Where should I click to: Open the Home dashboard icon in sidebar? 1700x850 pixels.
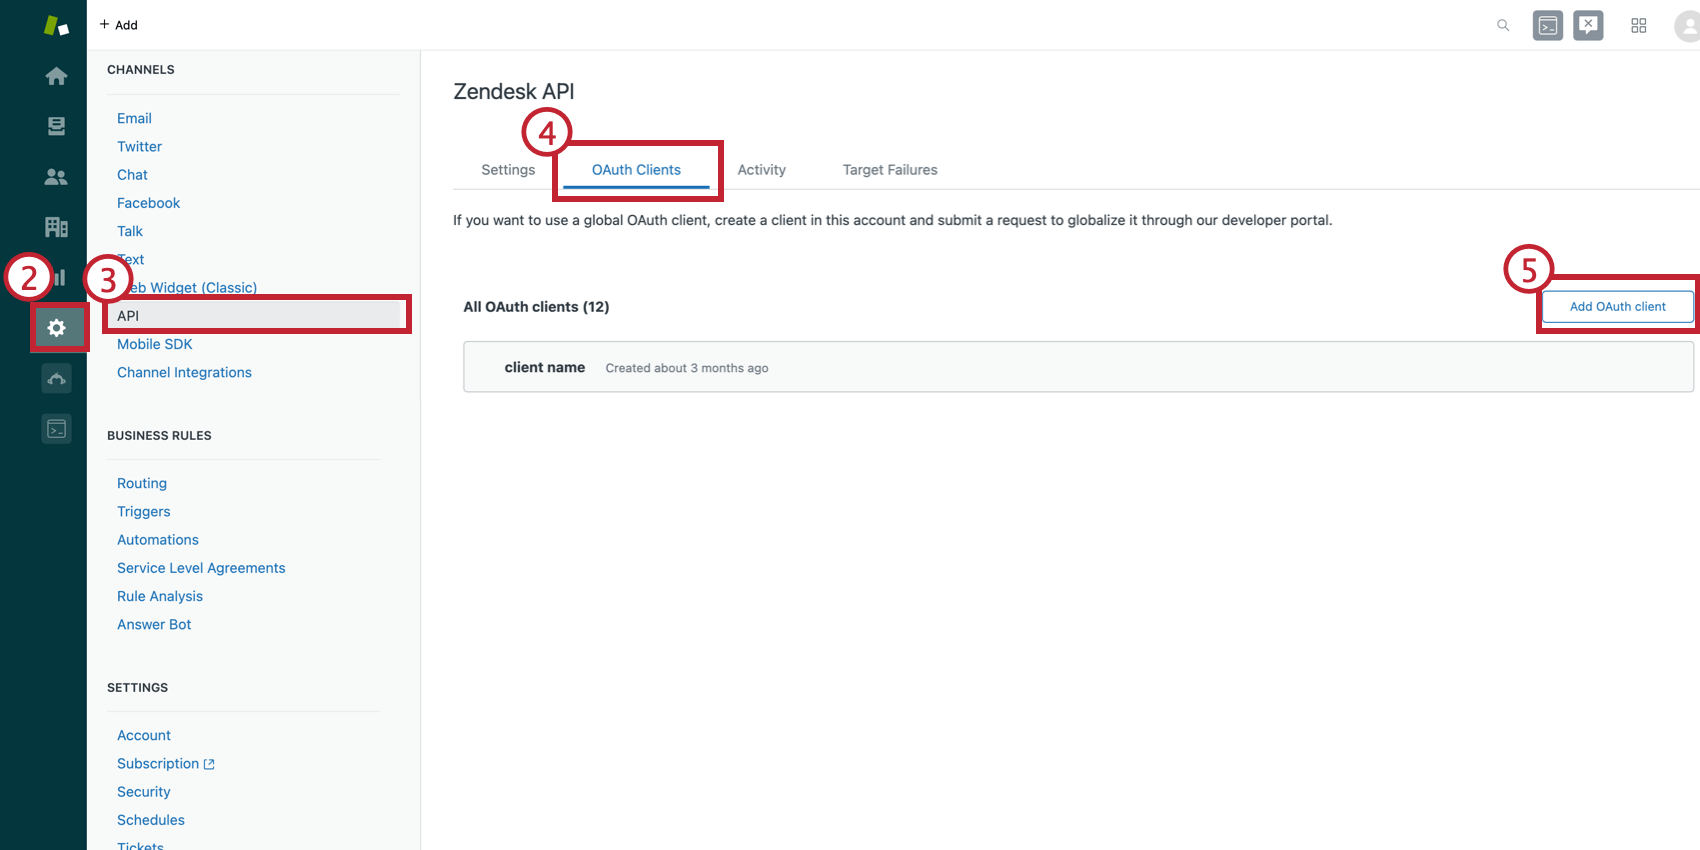click(x=57, y=75)
